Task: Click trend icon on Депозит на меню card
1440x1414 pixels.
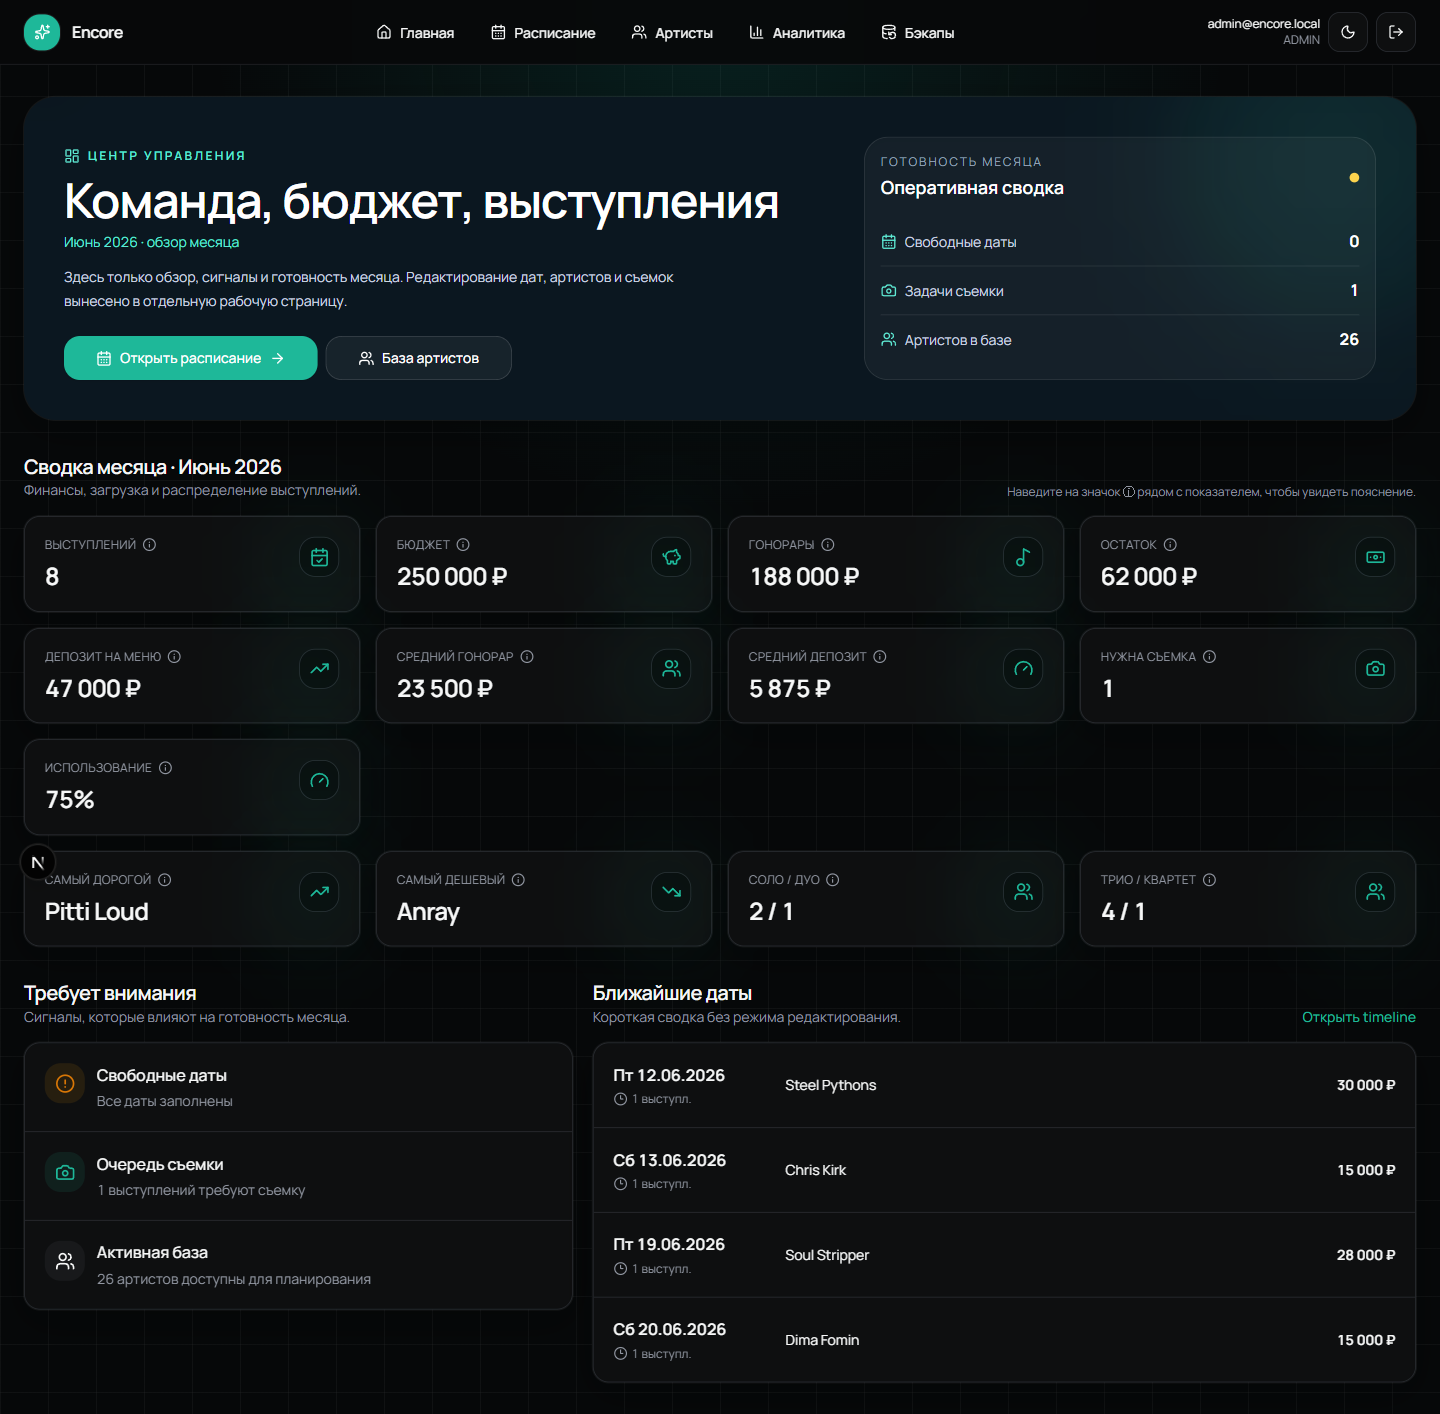Action: point(319,669)
